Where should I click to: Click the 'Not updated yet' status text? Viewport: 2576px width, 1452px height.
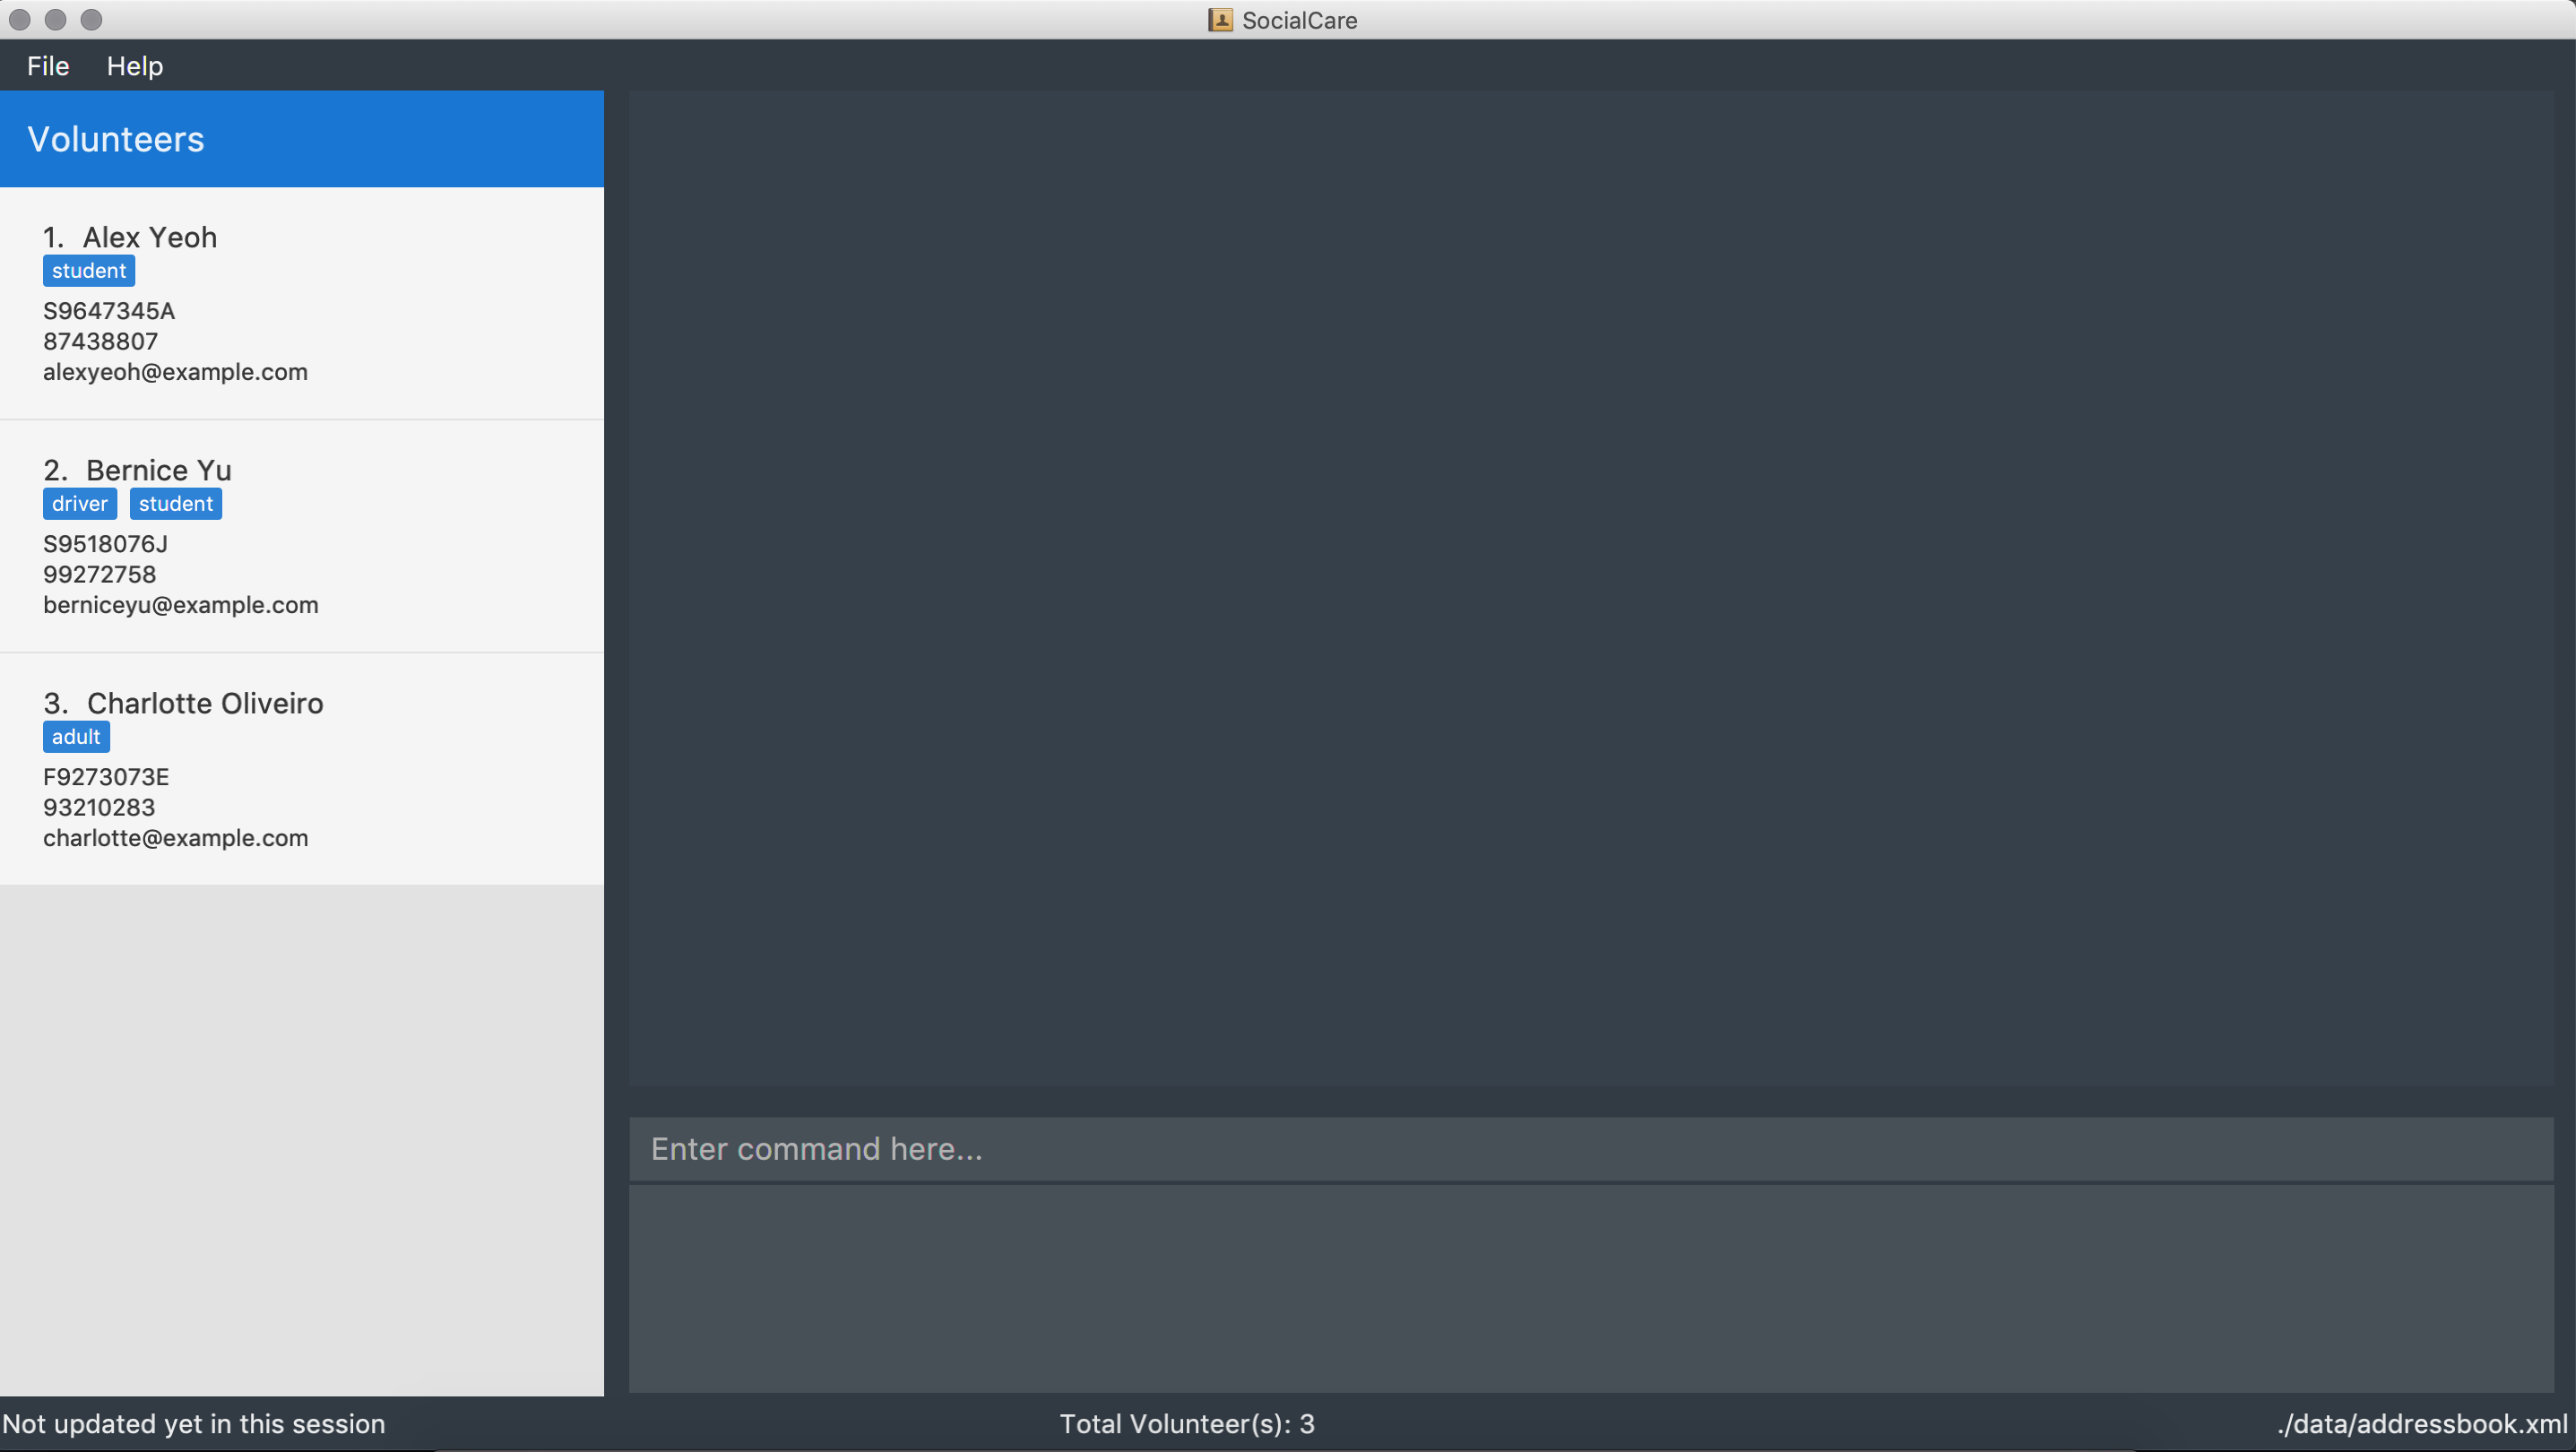point(194,1424)
